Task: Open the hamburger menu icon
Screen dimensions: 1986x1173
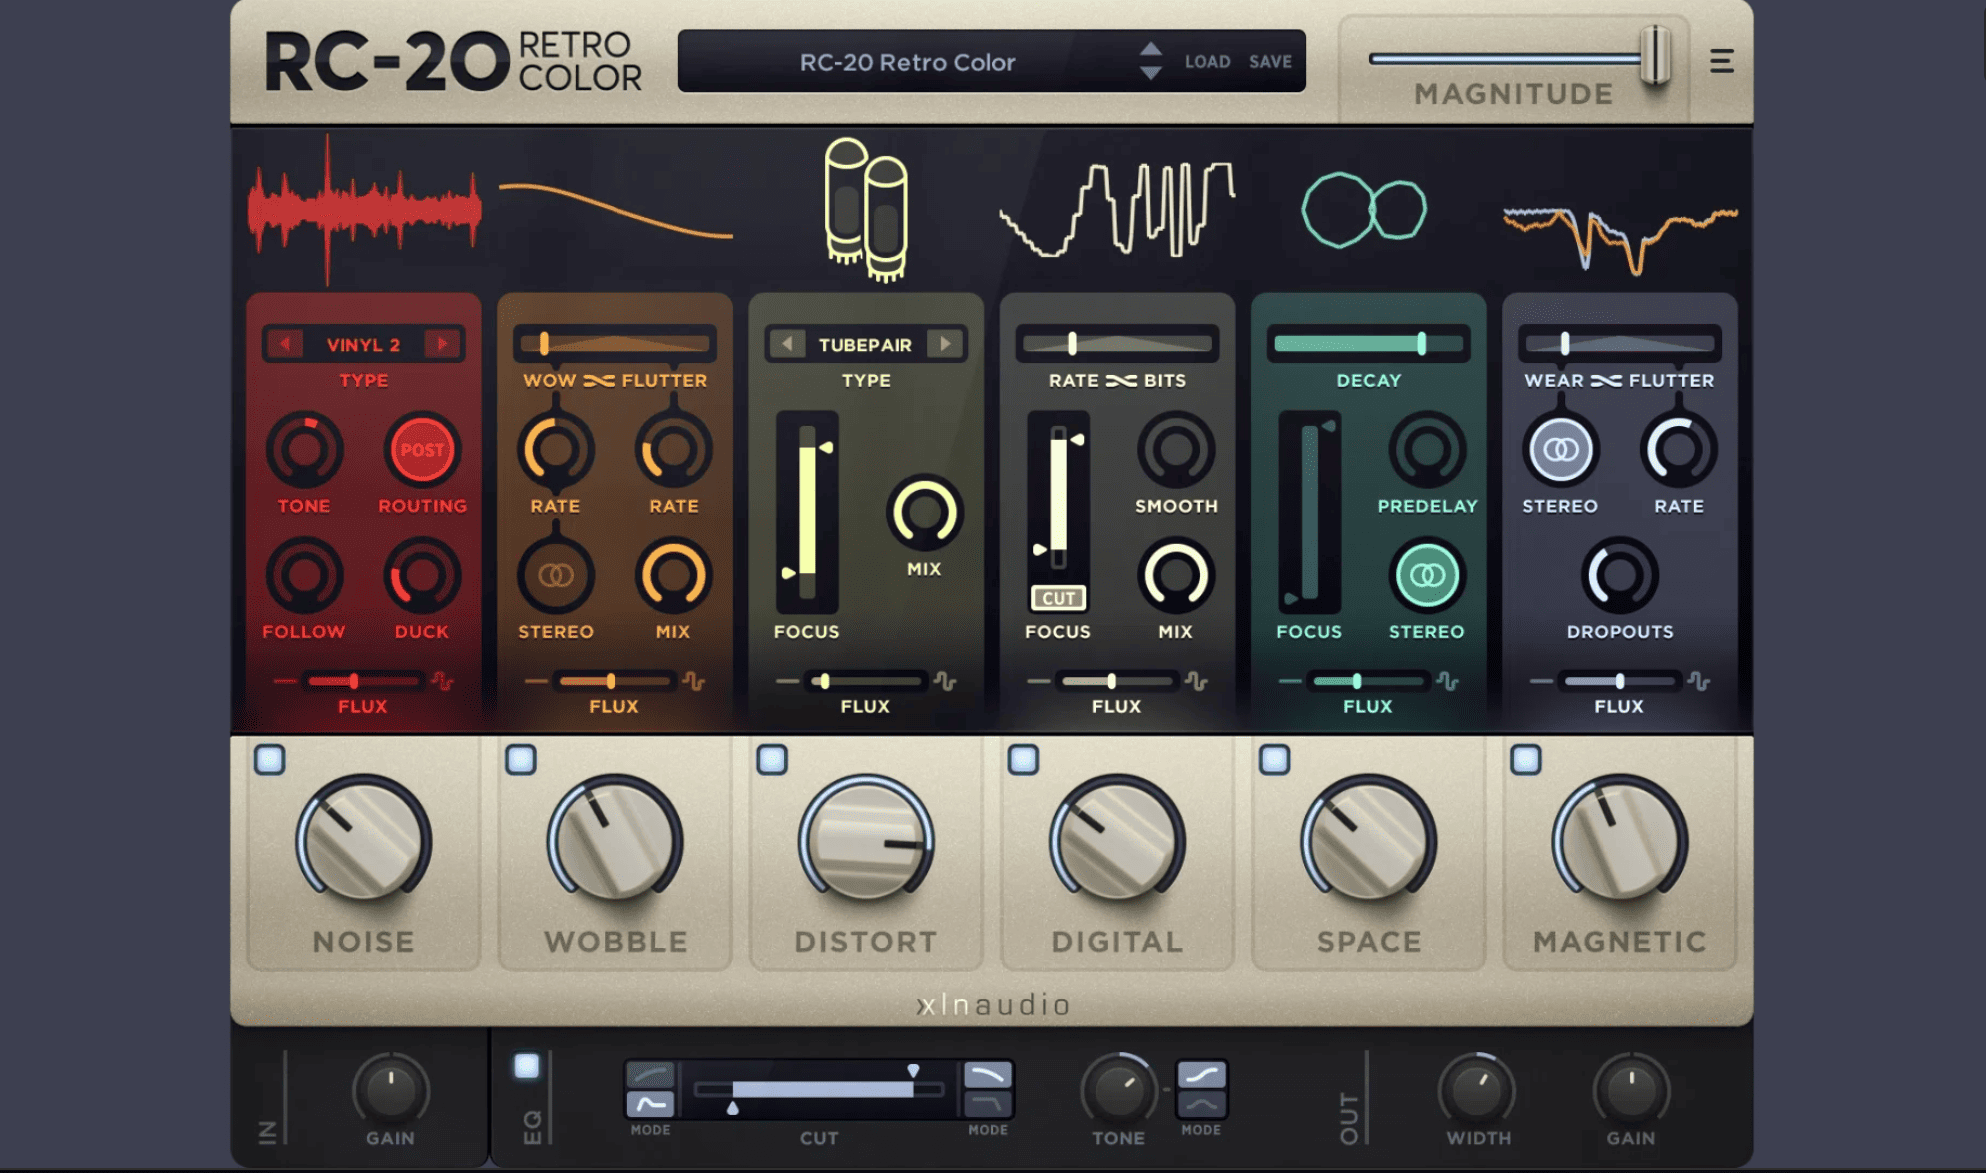Action: 1721,61
